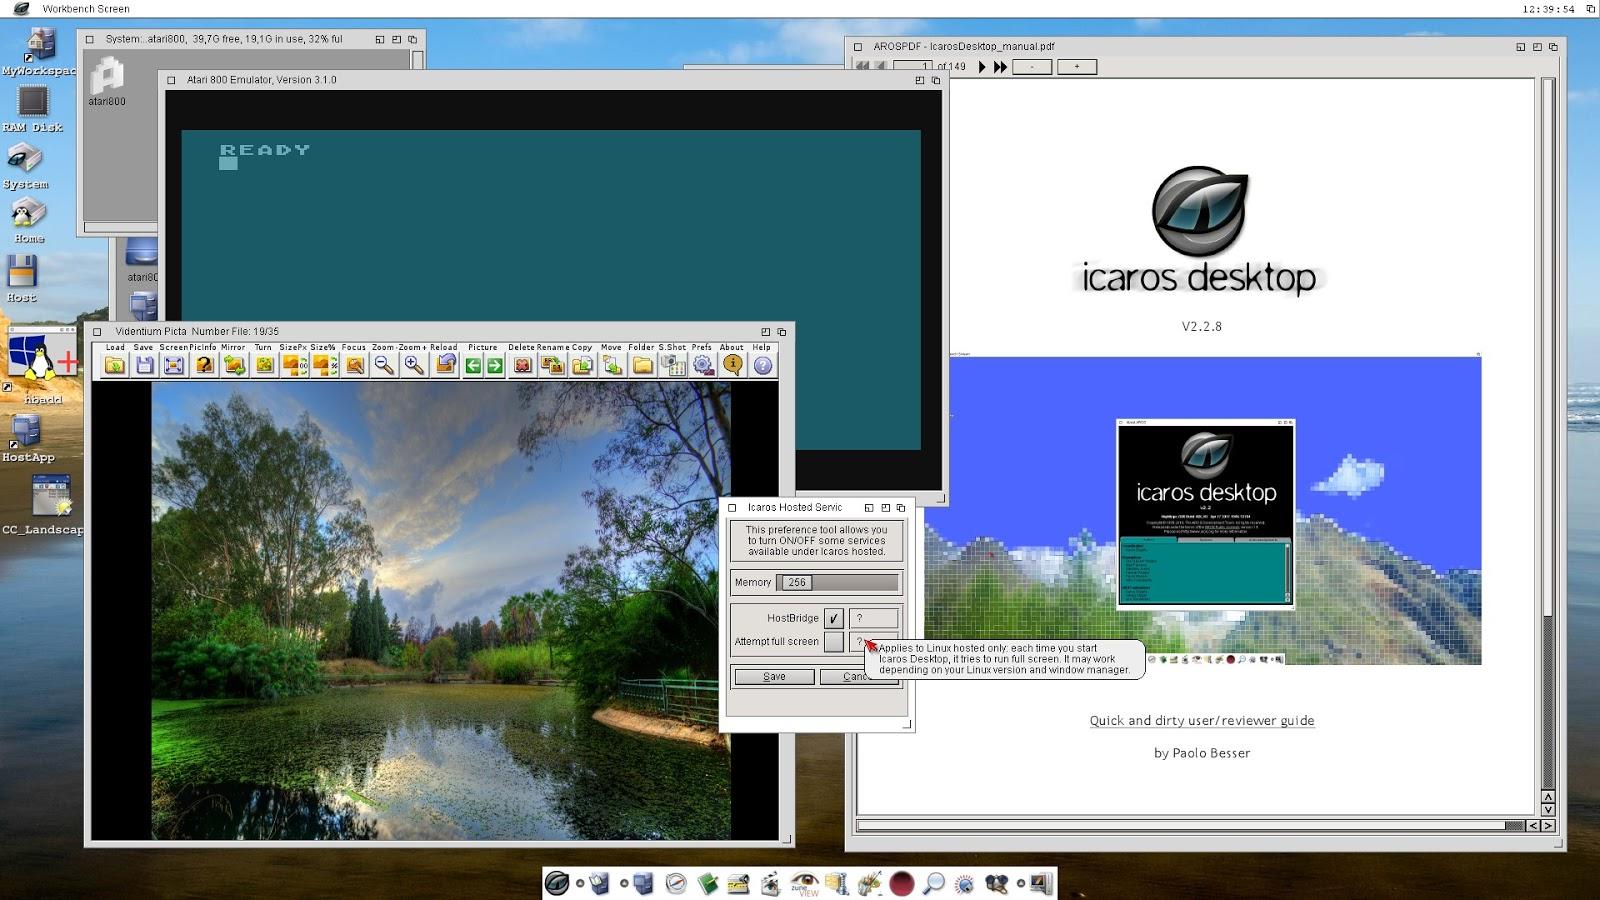Click the Folder icon in Videntium Picta toolbar

(642, 365)
